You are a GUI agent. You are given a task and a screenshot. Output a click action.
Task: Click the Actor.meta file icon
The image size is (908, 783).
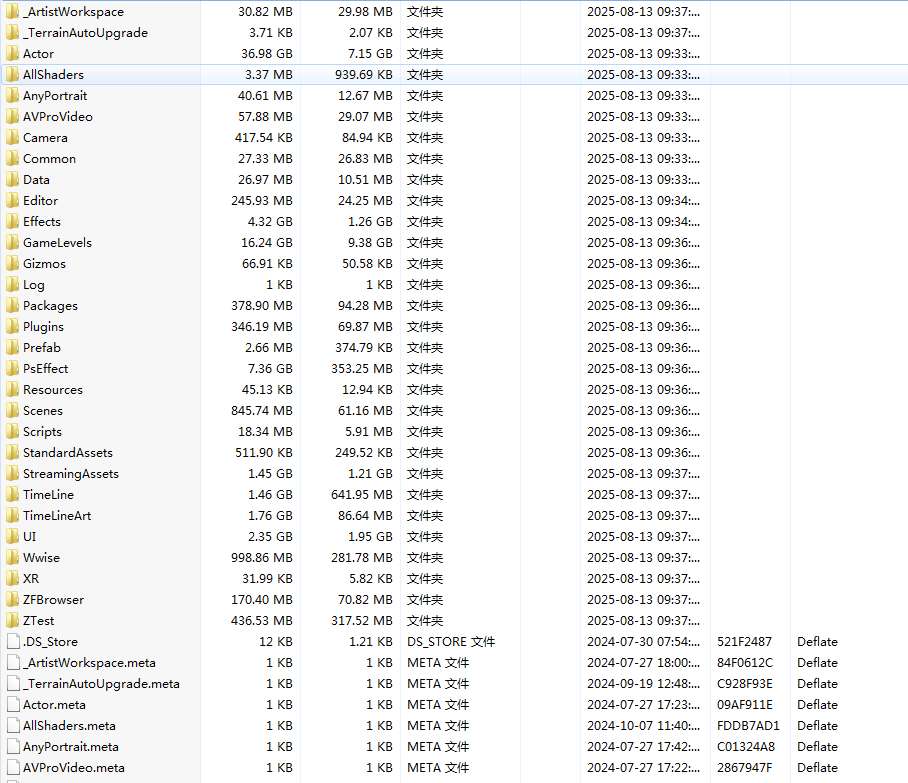[12, 704]
